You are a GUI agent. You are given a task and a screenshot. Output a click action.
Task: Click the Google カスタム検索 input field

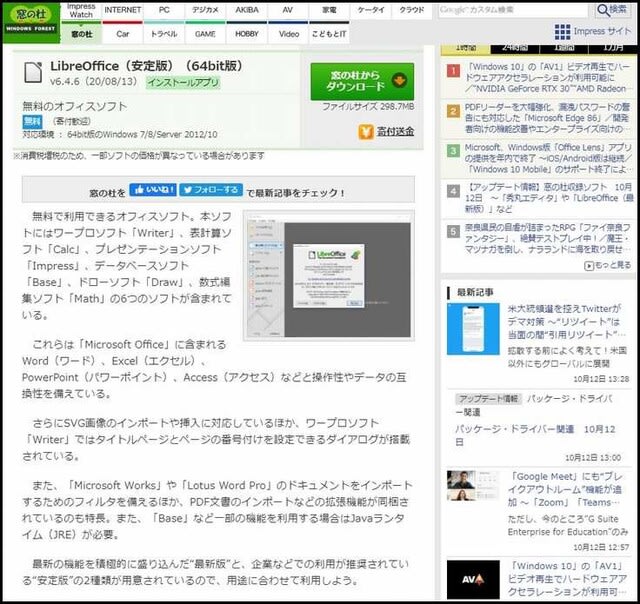tap(513, 10)
